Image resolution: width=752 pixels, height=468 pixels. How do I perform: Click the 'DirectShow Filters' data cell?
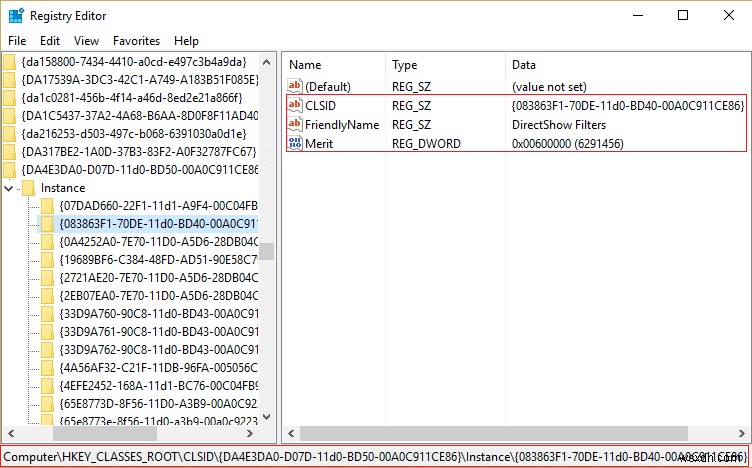(559, 125)
